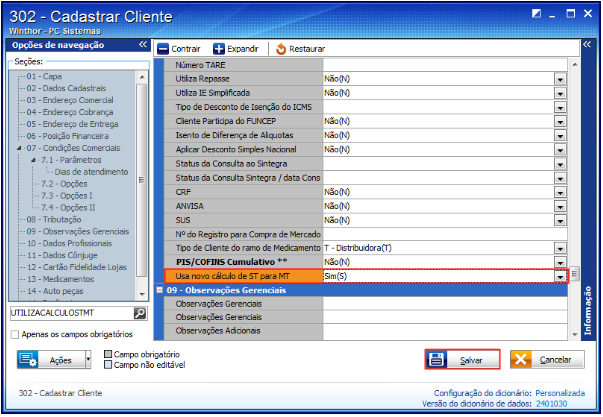
Task: Collapse section 09 - Observações Gerenciais header
Action: [x=160, y=290]
